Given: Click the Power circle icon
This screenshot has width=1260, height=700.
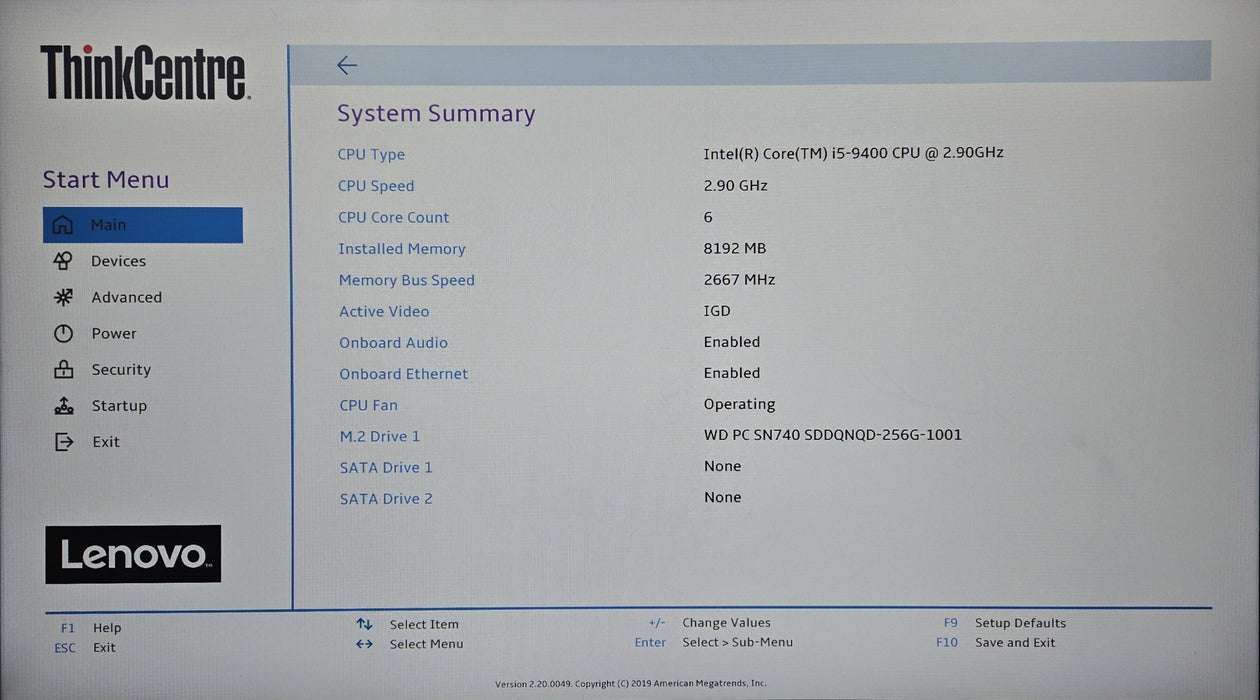Looking at the screenshot, I should point(63,333).
